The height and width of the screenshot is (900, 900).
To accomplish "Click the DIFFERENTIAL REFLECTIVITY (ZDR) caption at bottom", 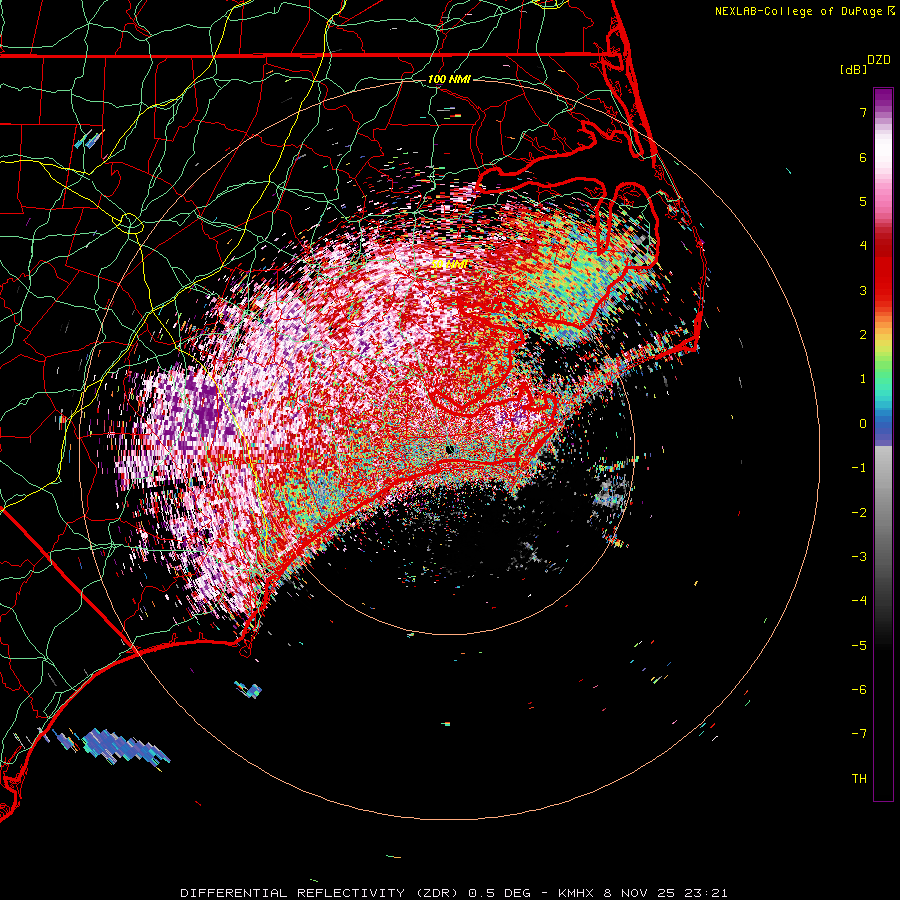I will tap(453, 893).
